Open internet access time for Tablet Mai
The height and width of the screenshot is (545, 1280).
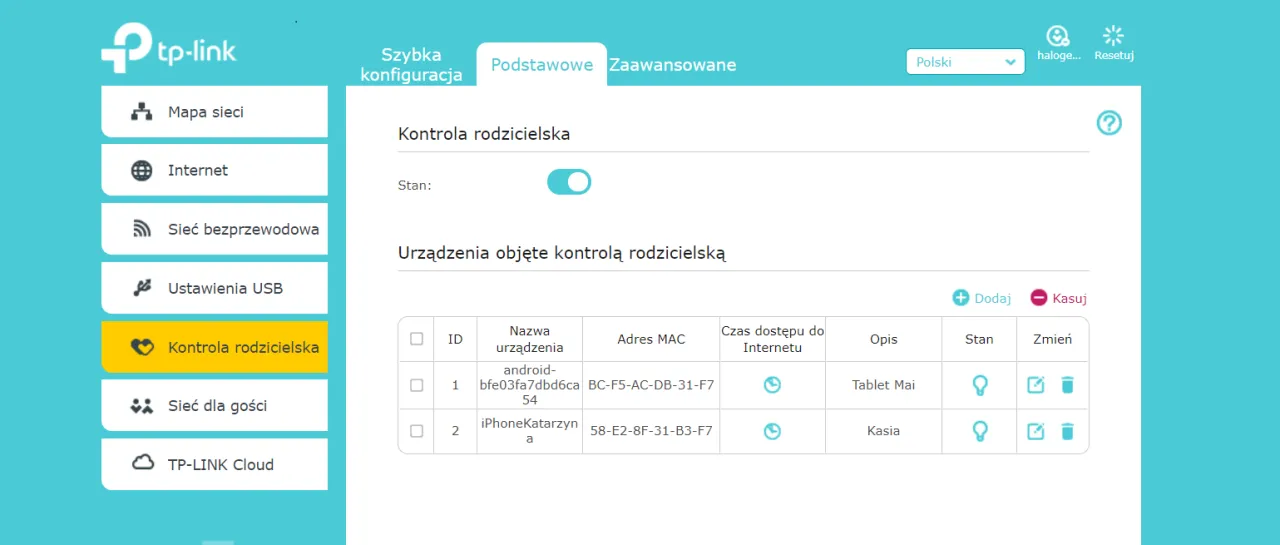772,385
